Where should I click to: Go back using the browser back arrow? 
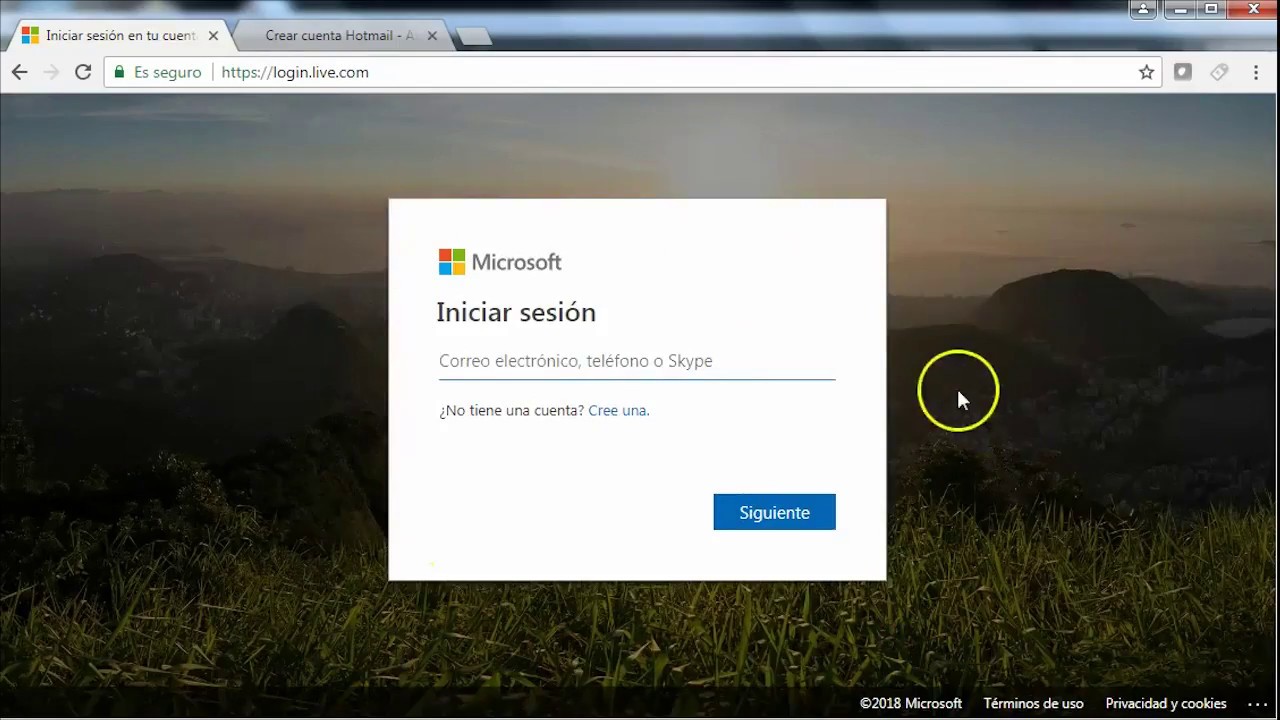tap(19, 72)
